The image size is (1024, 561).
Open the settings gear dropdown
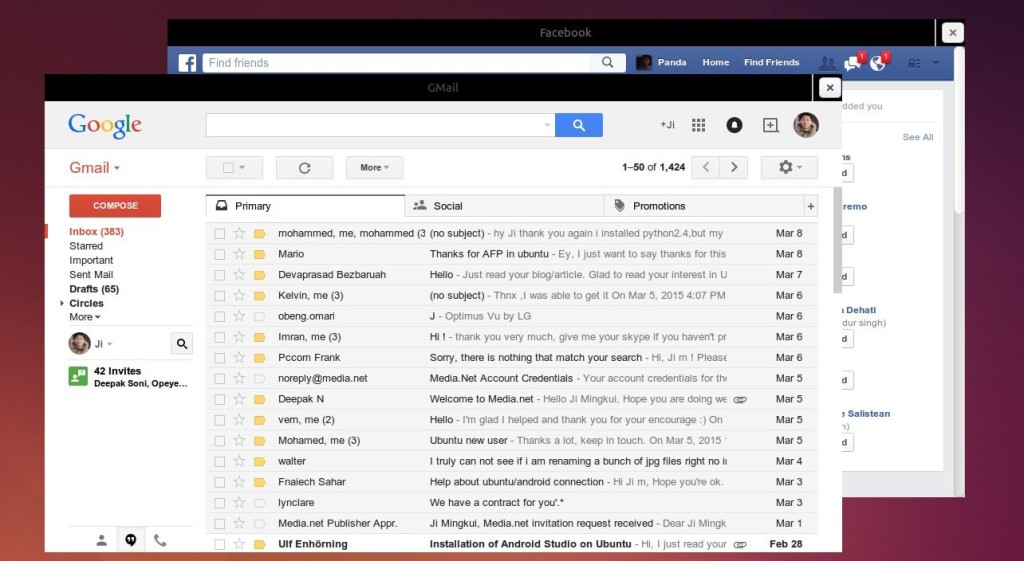point(790,167)
